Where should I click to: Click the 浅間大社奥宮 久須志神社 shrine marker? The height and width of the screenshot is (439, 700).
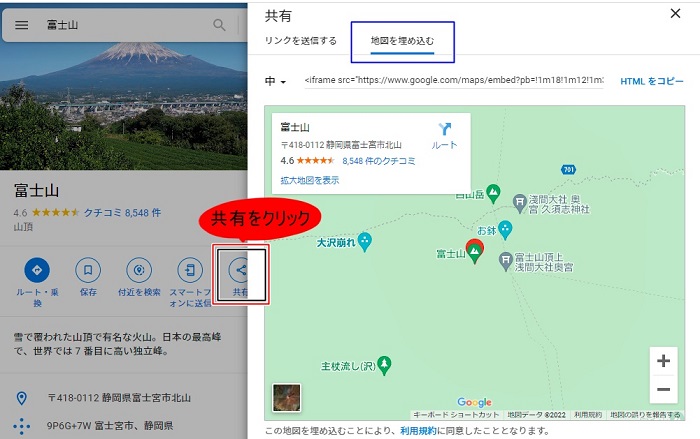(519, 203)
